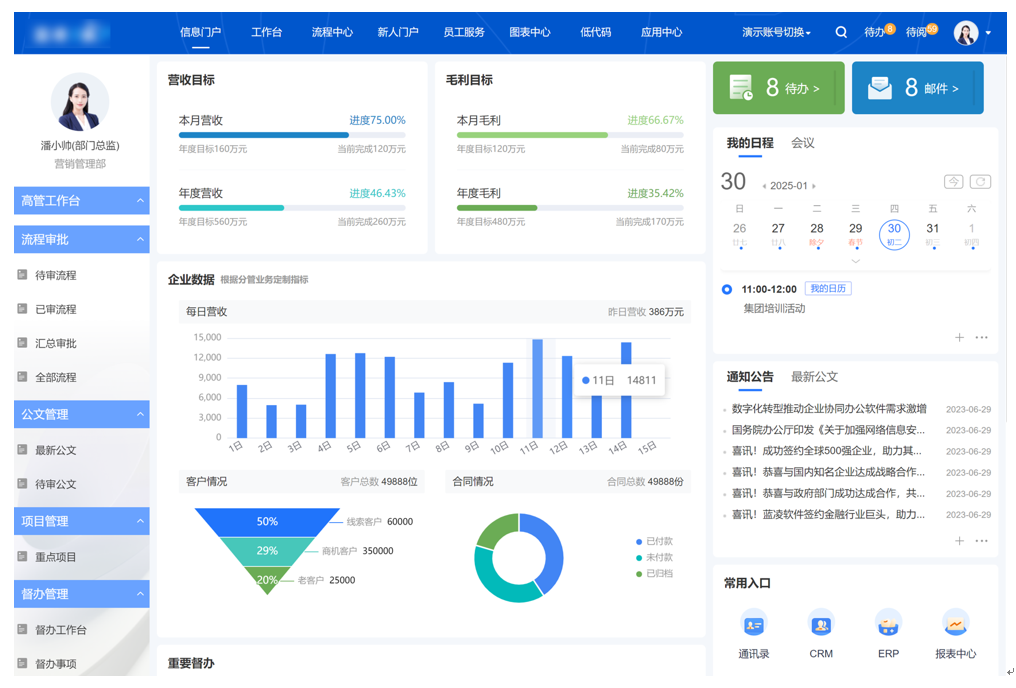
Task: Open the 报表中心 shortcut icon
Action: pyautogui.click(x=956, y=625)
